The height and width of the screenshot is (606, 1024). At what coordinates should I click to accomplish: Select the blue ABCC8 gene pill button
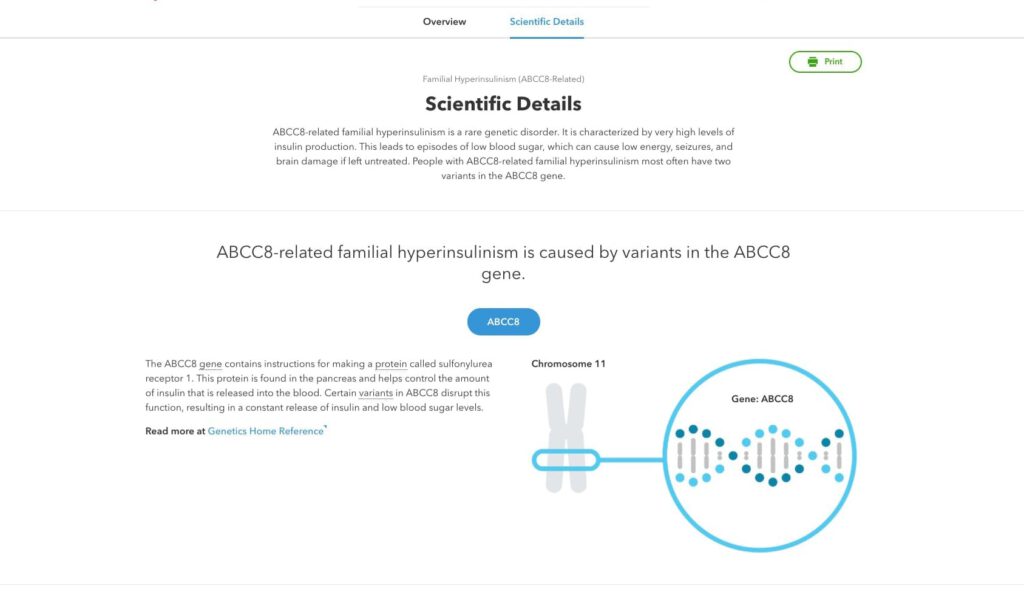click(x=504, y=321)
